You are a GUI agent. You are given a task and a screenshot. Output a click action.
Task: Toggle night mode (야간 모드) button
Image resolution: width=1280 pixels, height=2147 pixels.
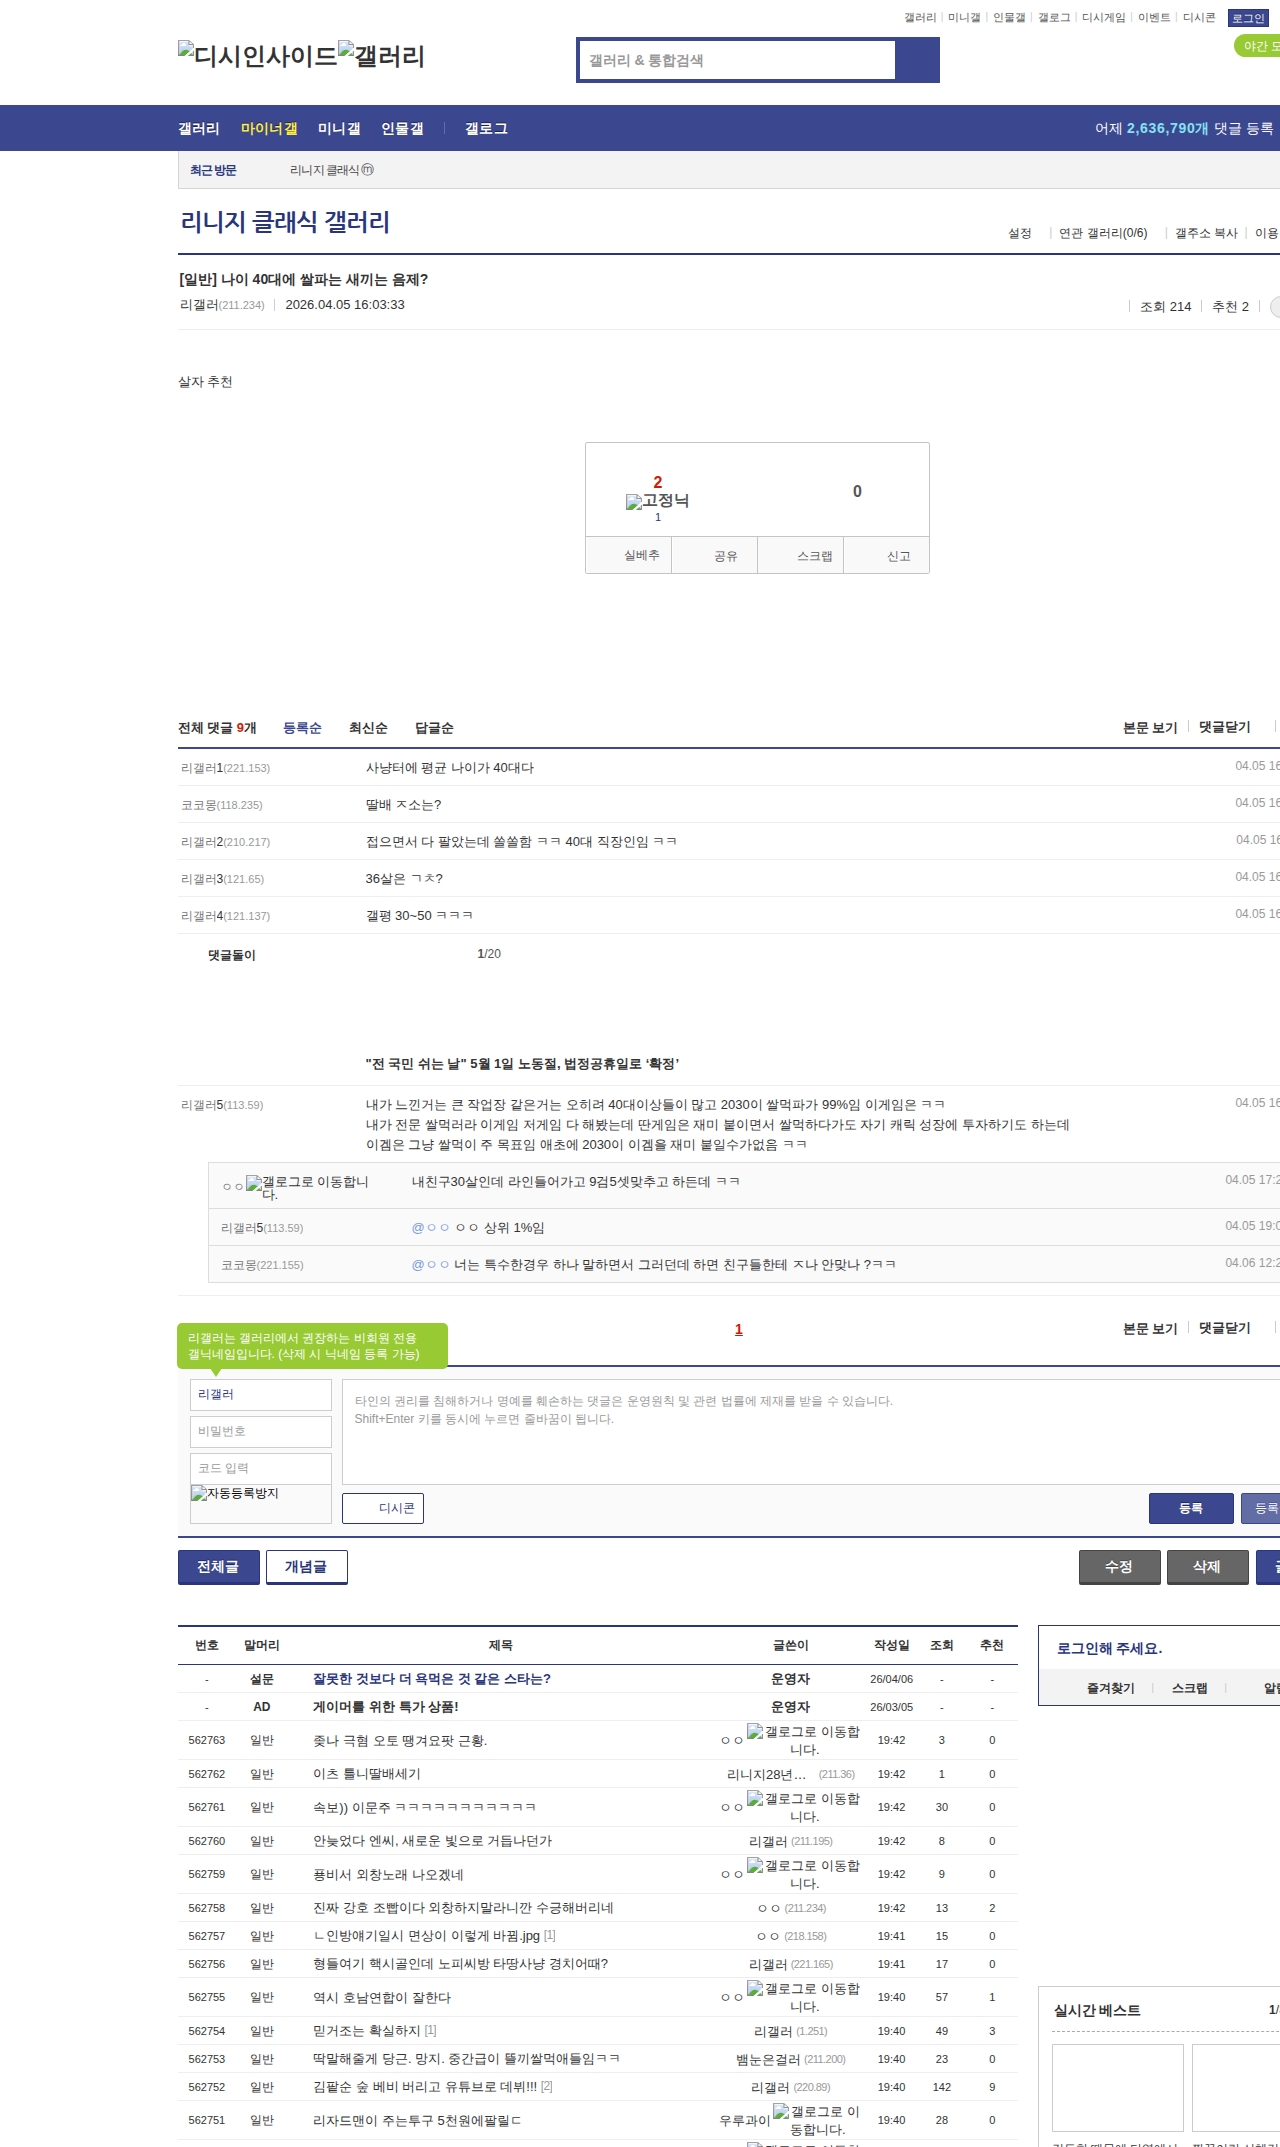pyautogui.click(x=1258, y=46)
